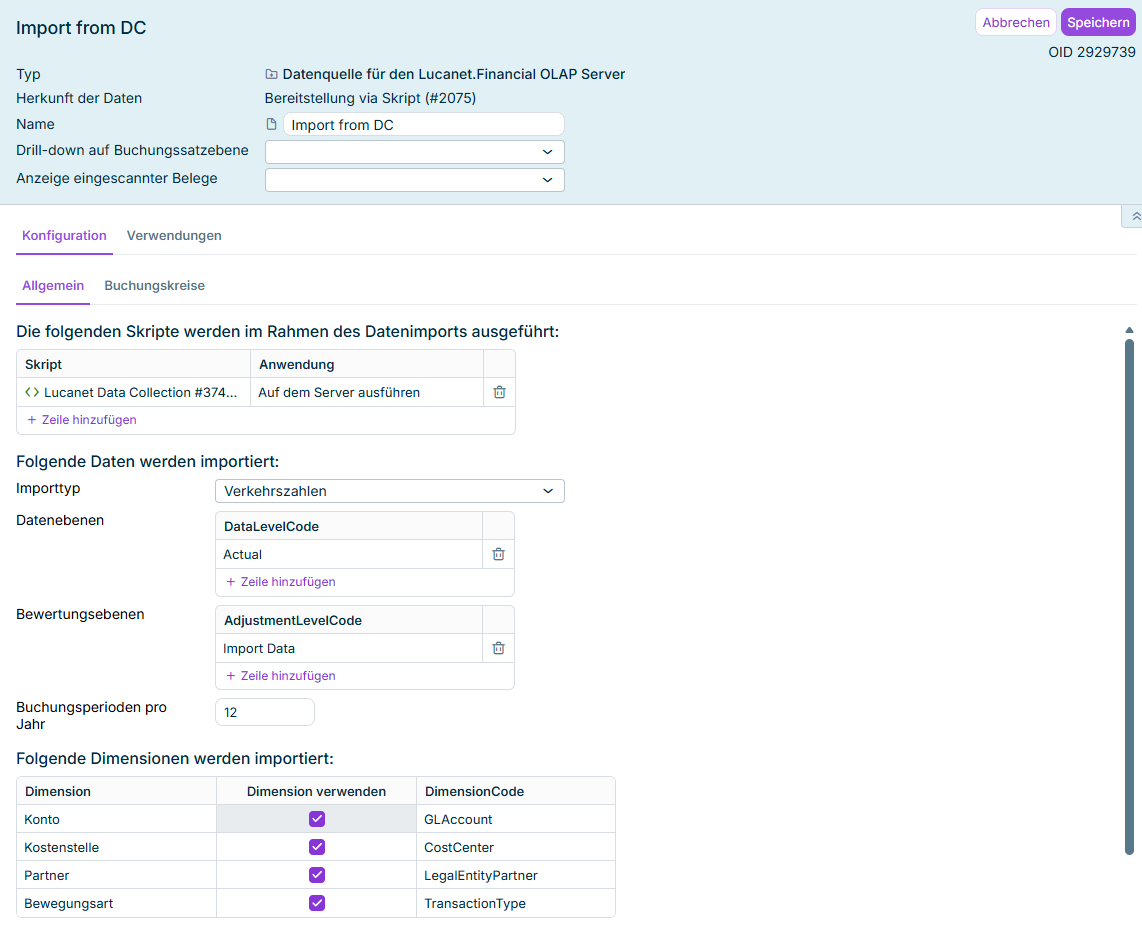Uncheck the Kostenstelle dimension checkbox
Viewport: 1142px width, 927px height.
(x=317, y=847)
